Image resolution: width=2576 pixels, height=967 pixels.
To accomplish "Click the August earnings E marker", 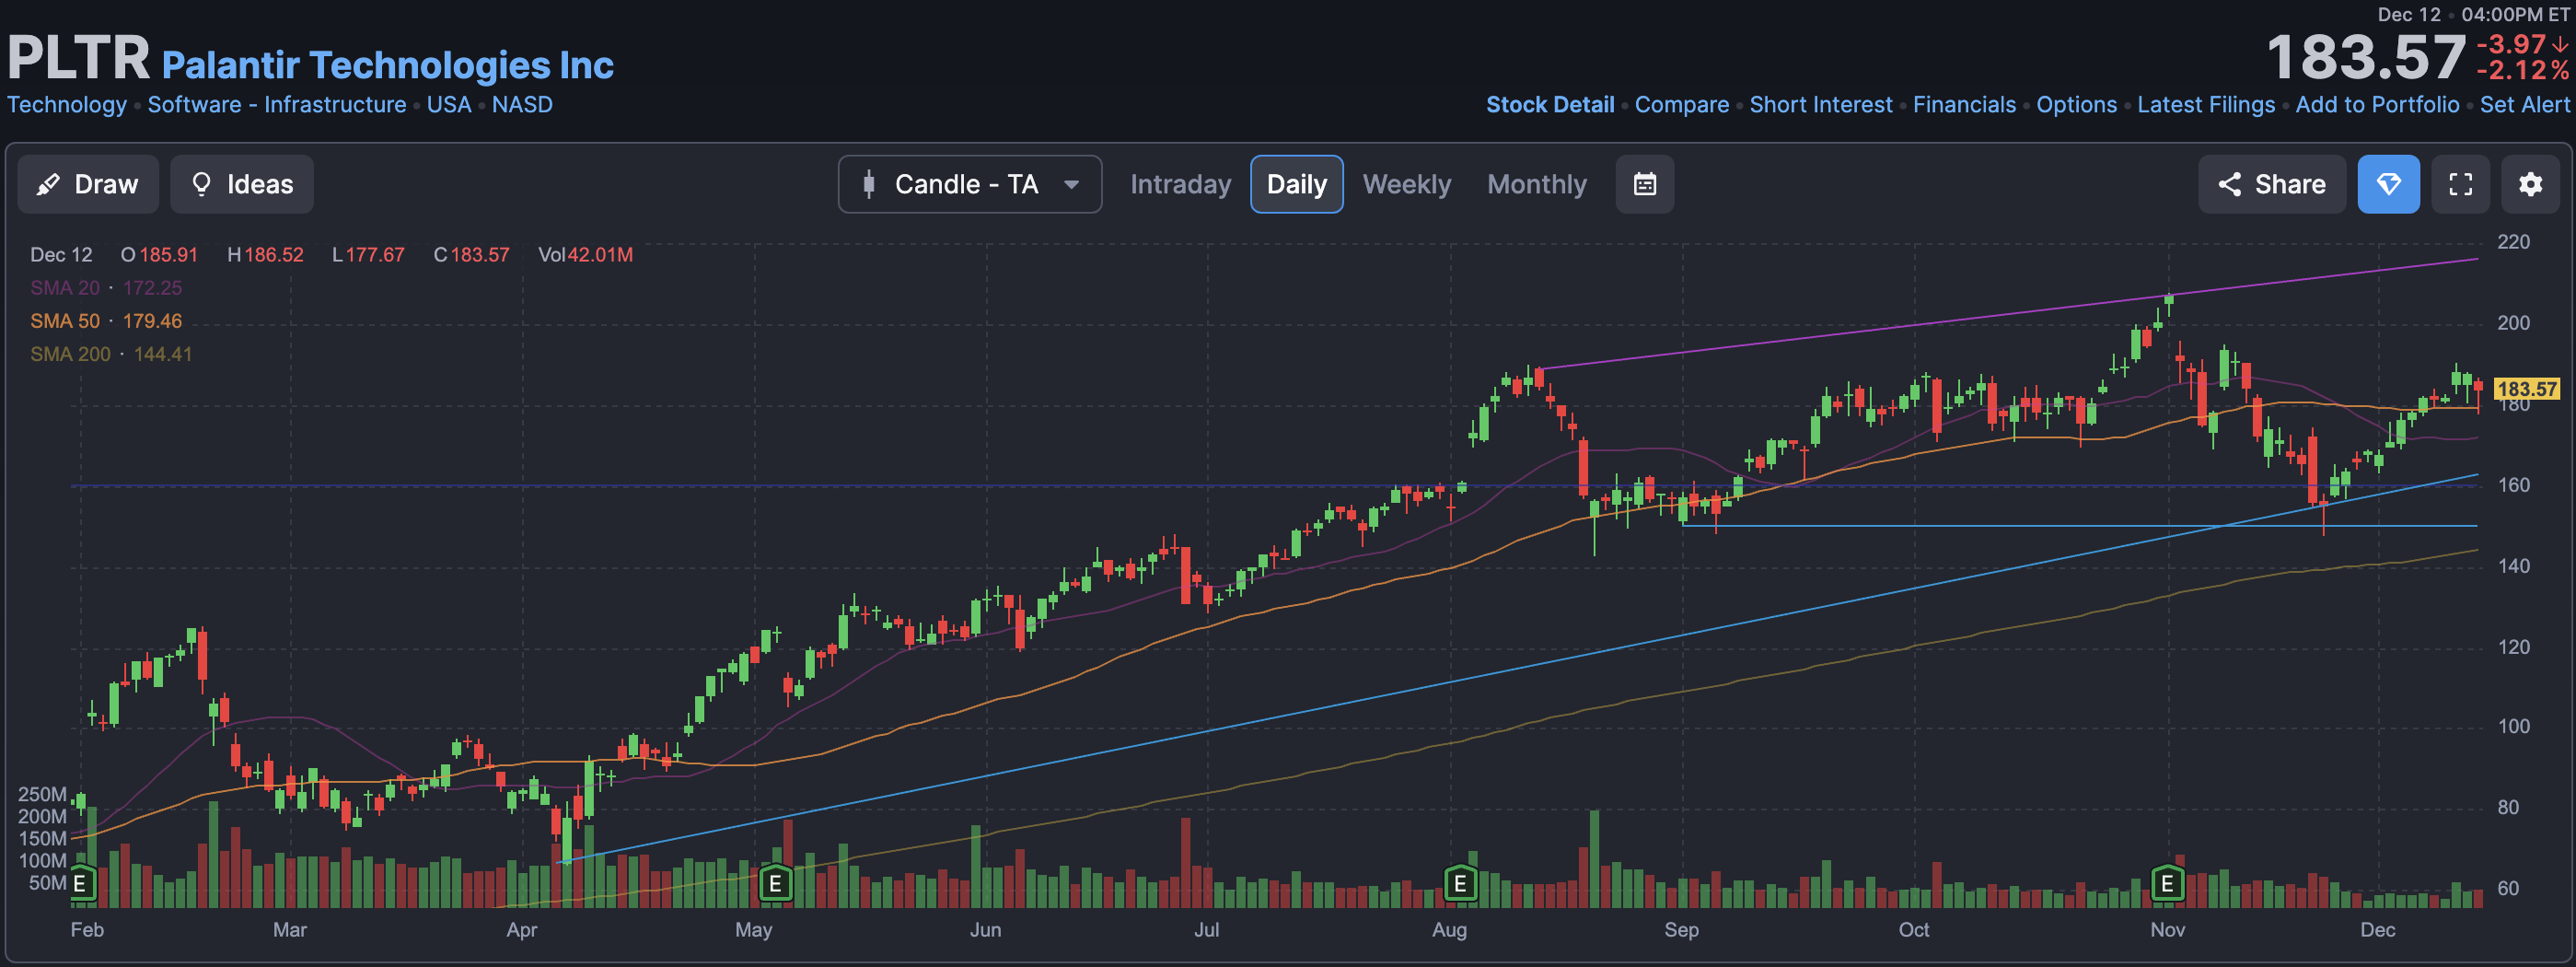I will 1460,884.
